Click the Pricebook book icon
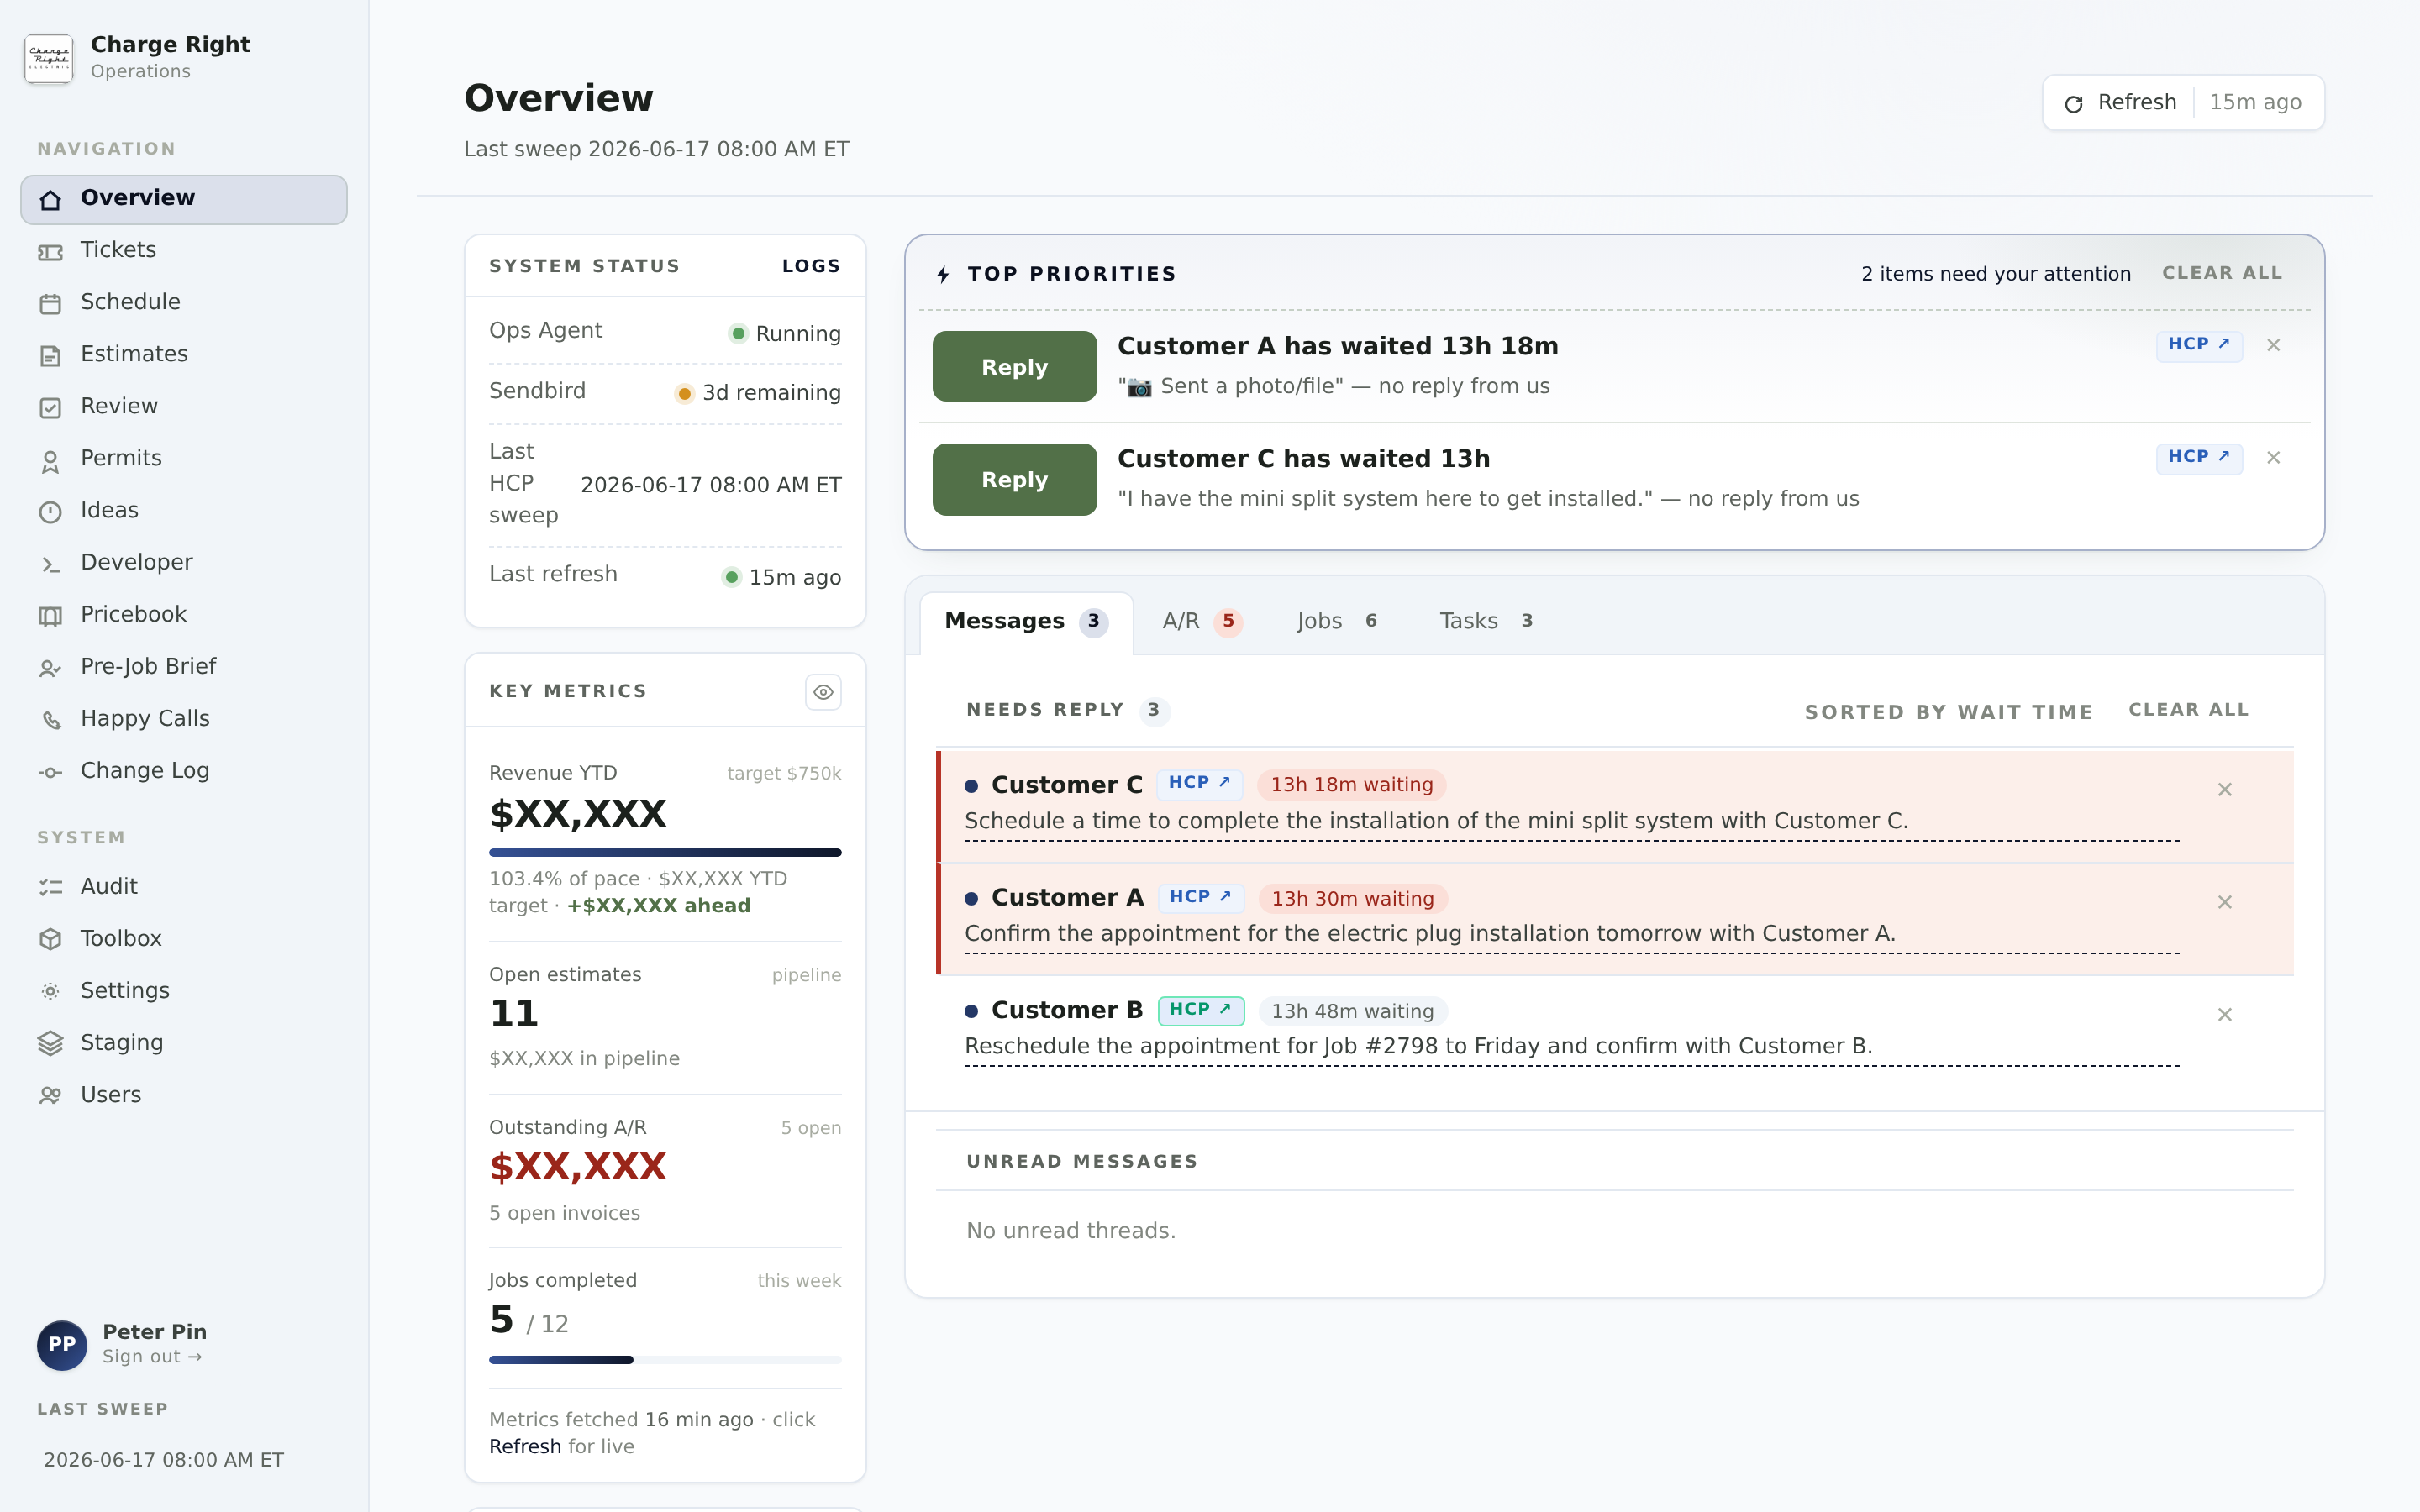This screenshot has width=2420, height=1512. coord(51,616)
